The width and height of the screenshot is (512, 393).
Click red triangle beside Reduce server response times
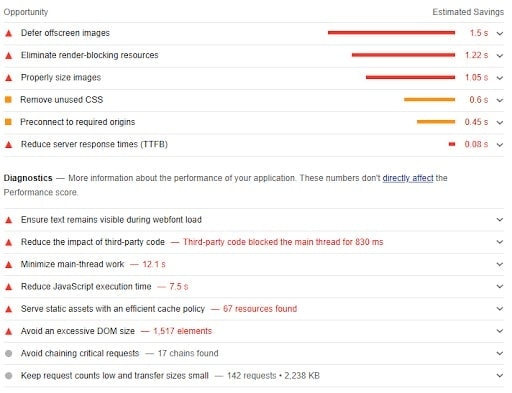(x=9, y=144)
